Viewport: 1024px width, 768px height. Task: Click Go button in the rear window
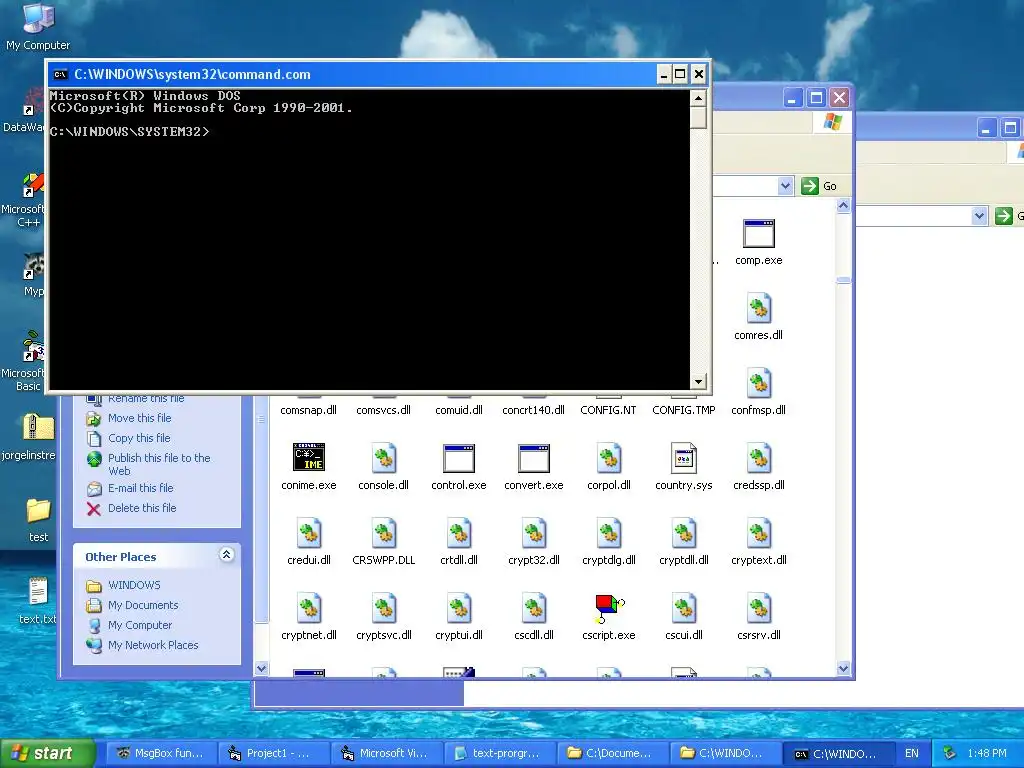(1009, 216)
